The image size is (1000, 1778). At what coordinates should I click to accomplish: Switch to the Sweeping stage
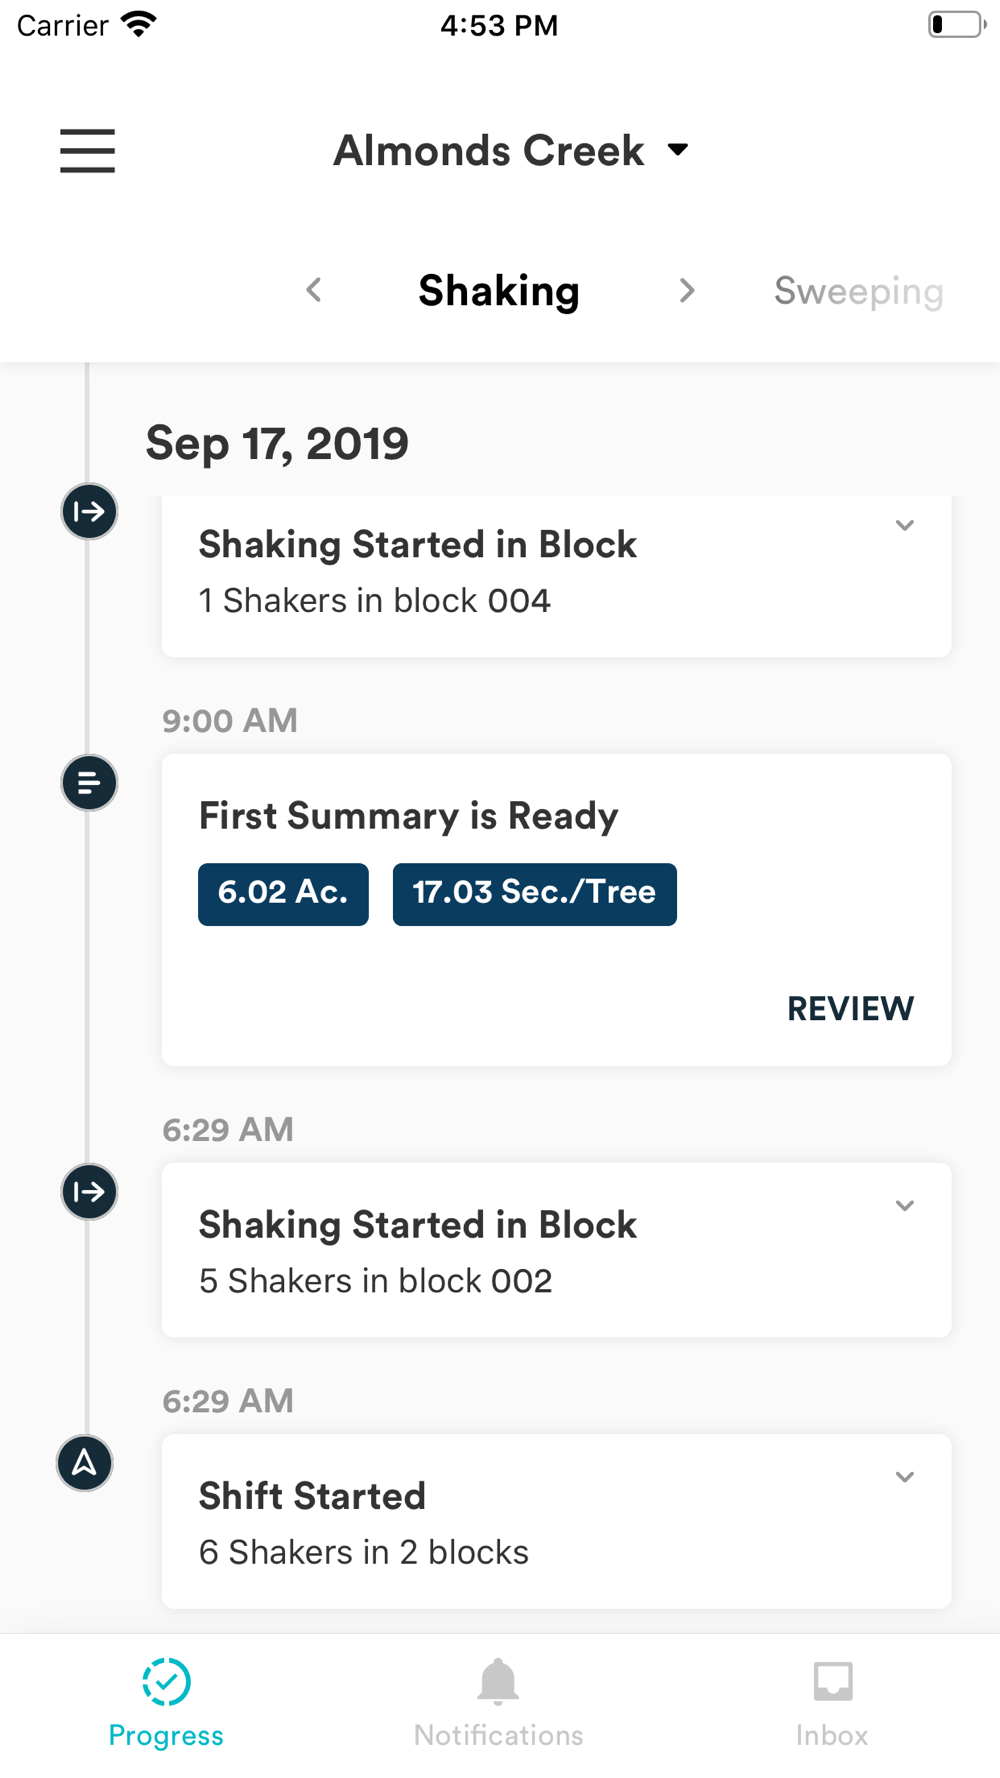coord(858,291)
